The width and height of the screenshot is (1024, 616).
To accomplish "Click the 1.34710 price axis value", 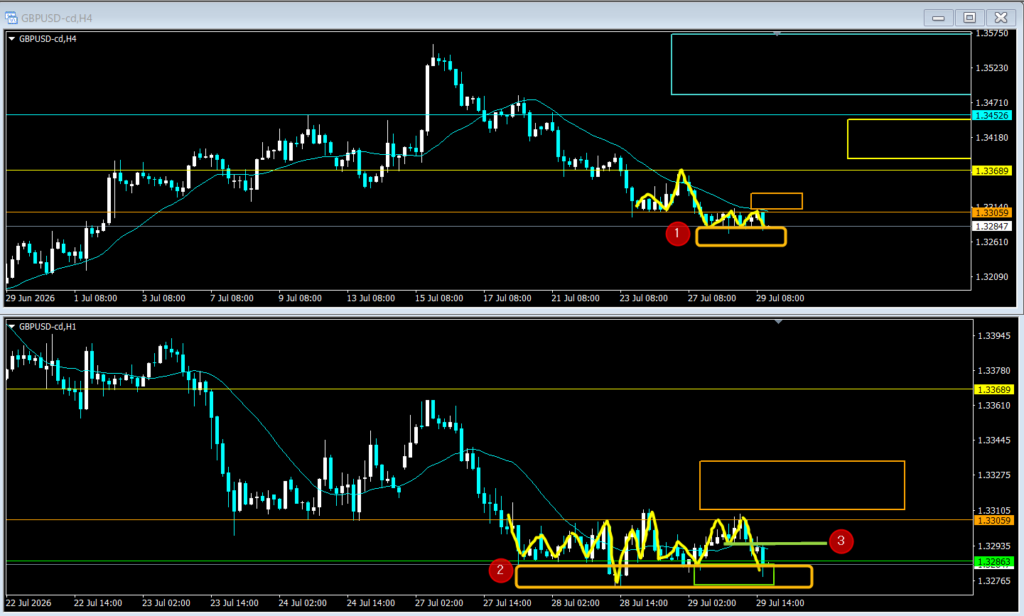I will (x=992, y=103).
